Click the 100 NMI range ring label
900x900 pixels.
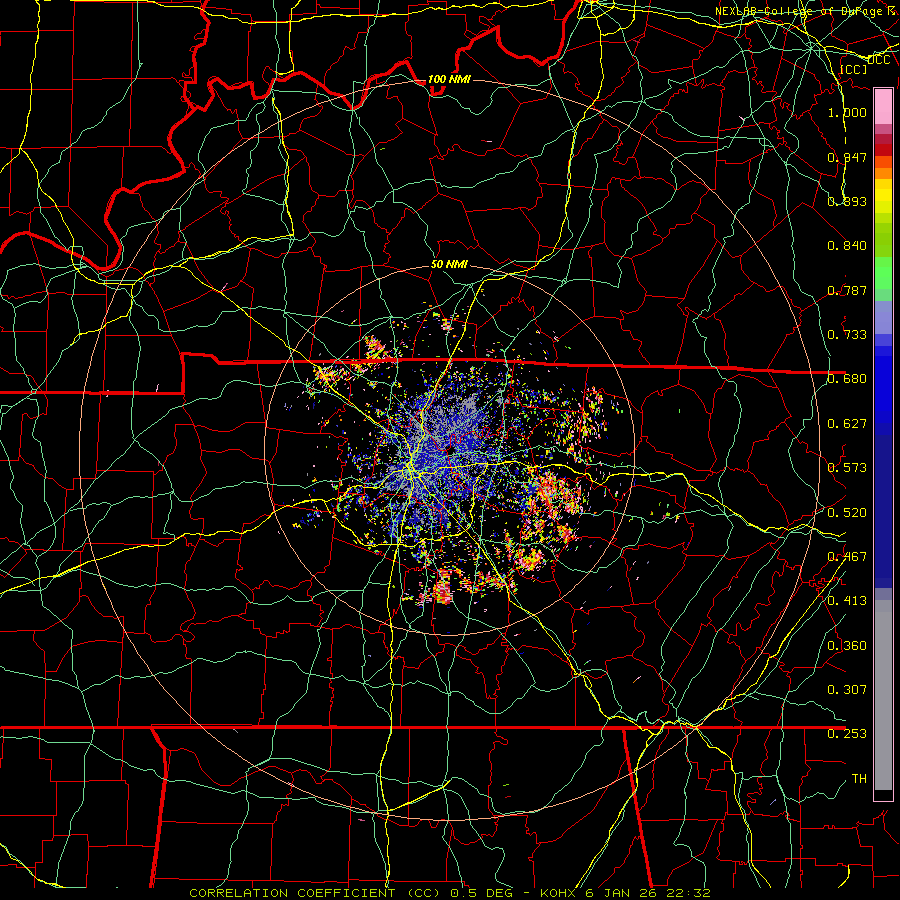pyautogui.click(x=449, y=79)
